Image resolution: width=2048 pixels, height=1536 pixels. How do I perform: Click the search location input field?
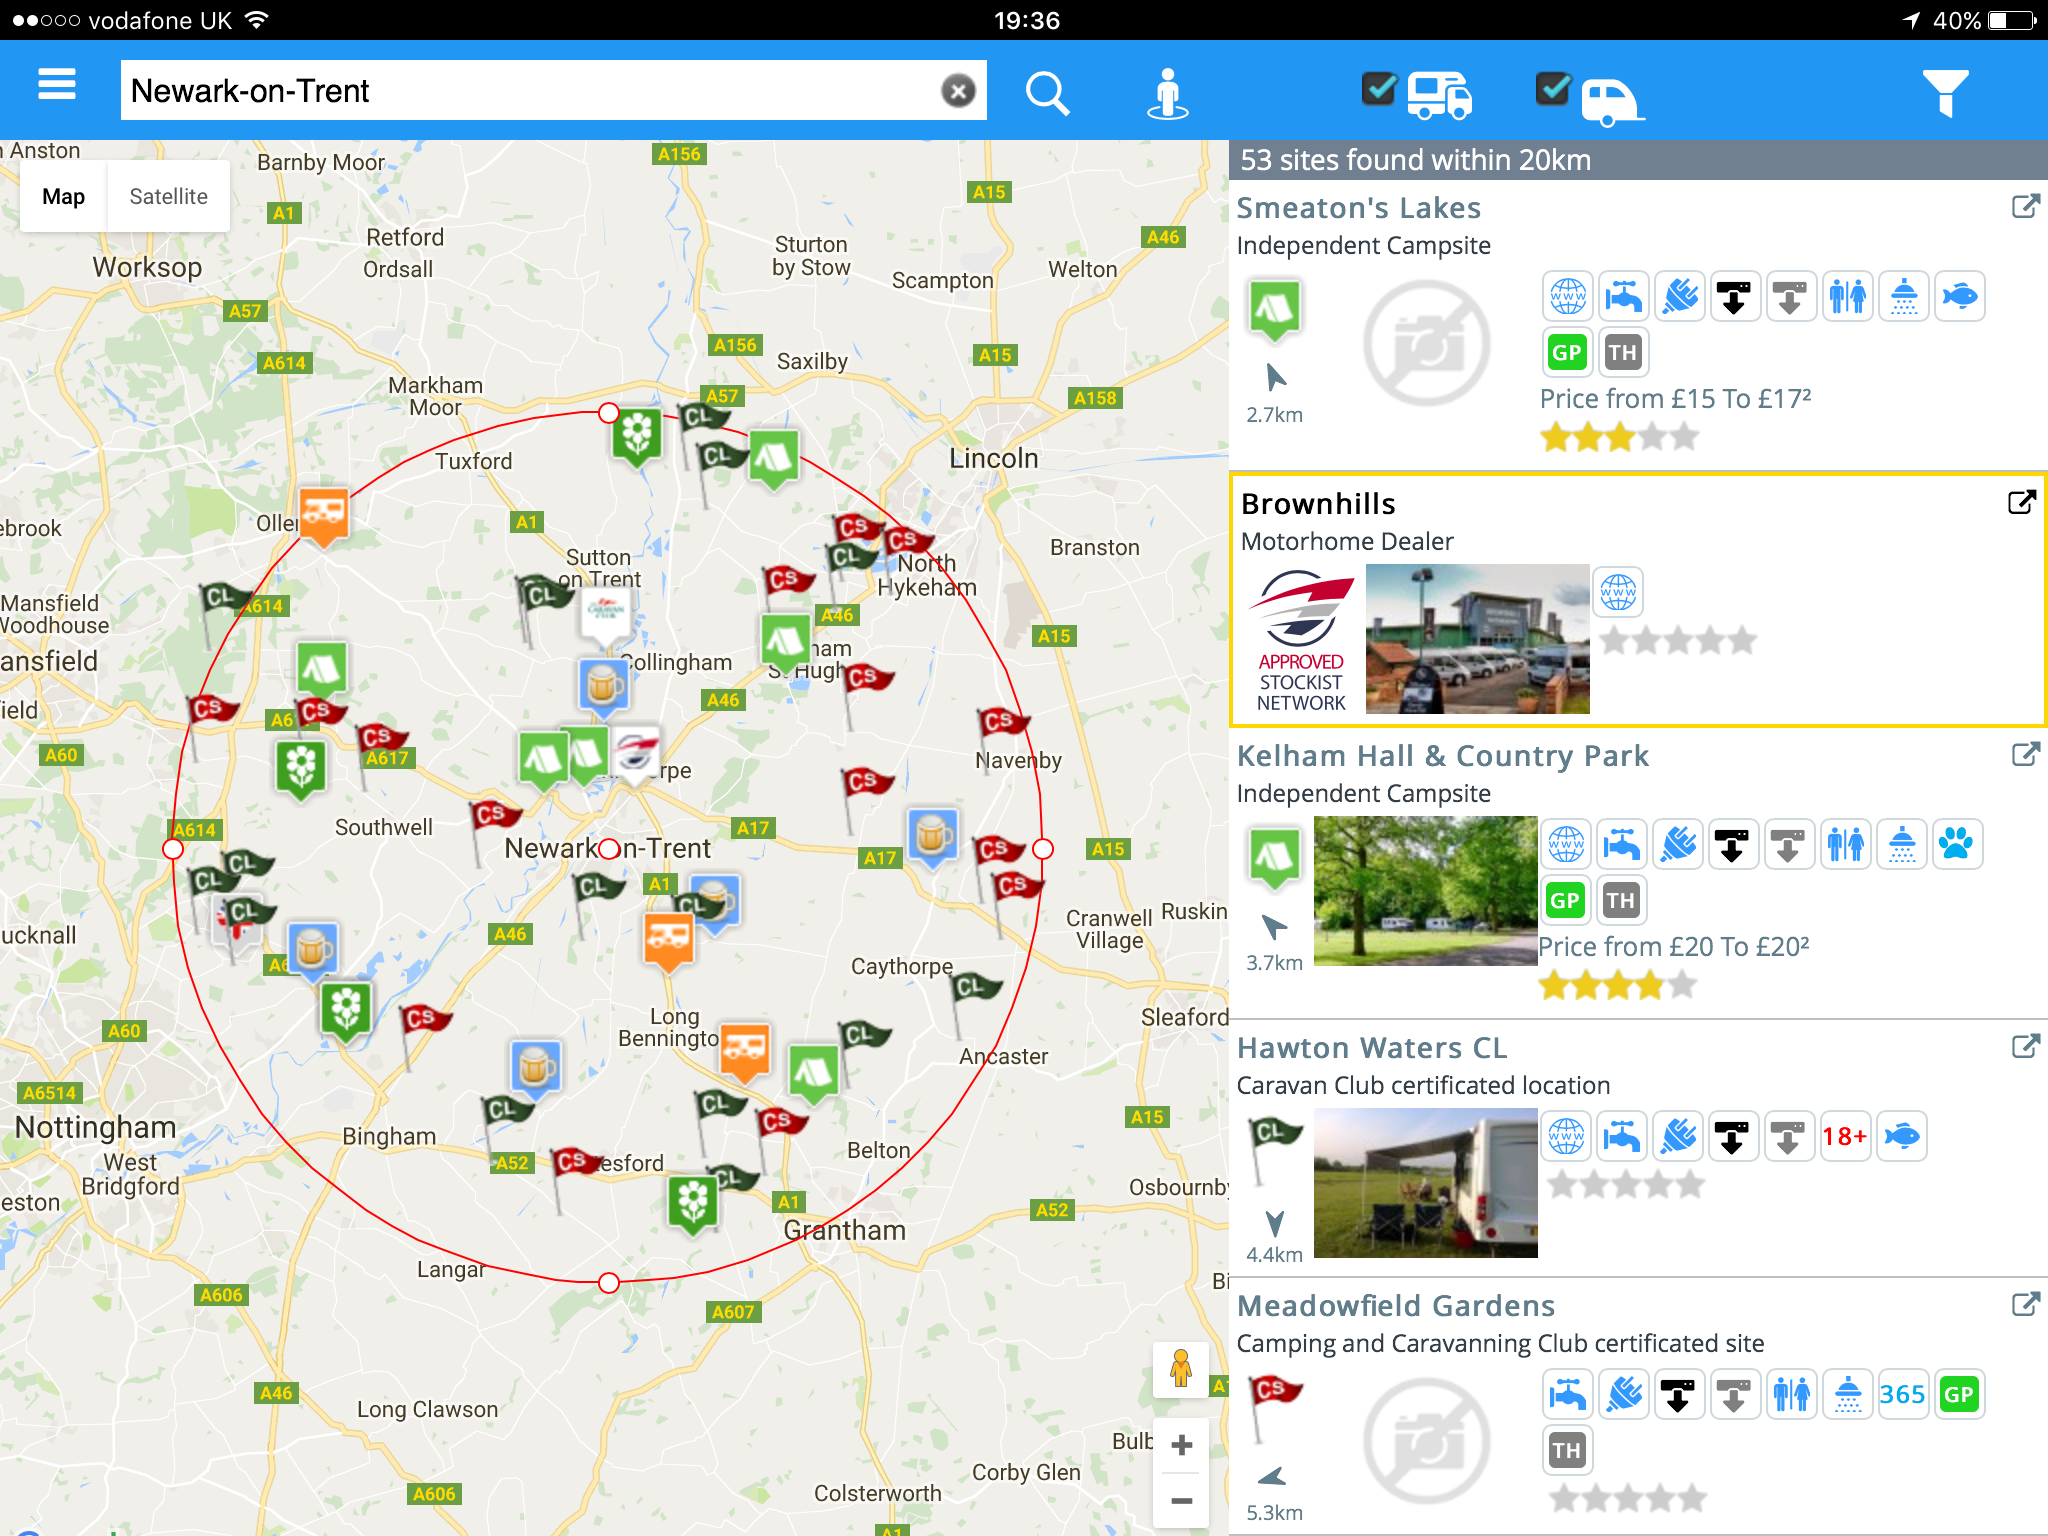coord(530,91)
